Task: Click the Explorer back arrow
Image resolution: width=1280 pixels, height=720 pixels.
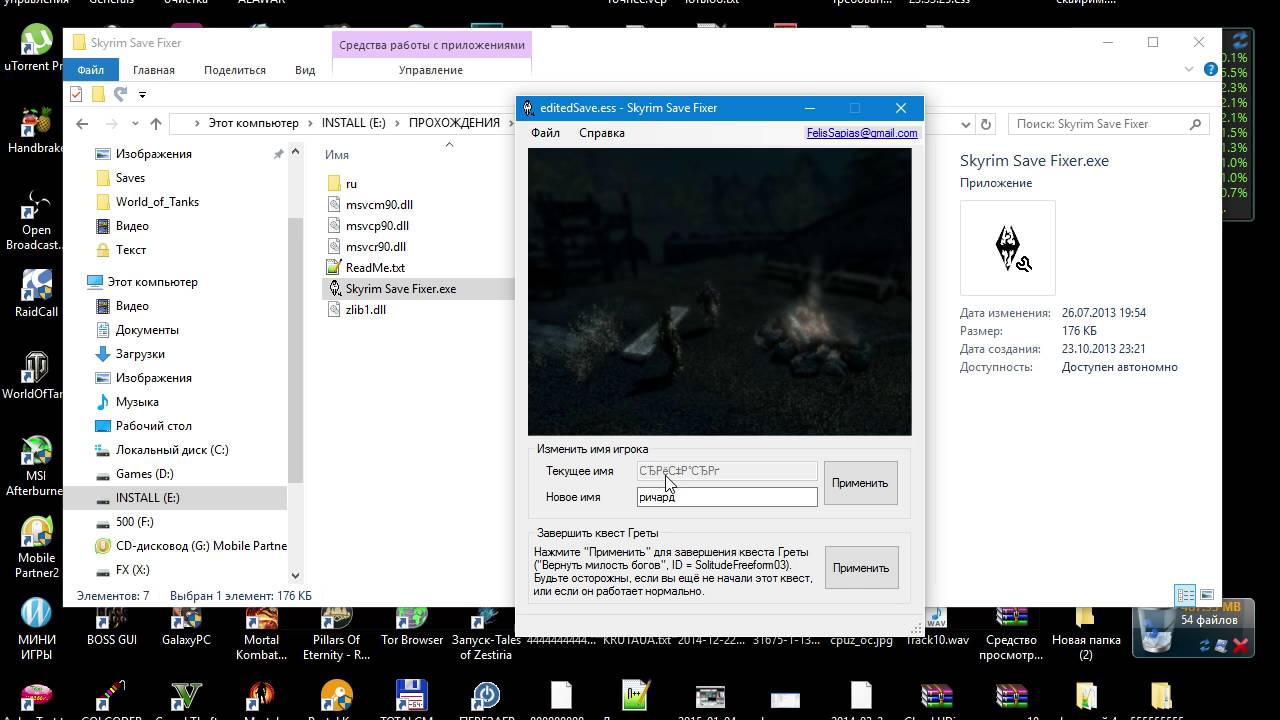Action: [x=82, y=124]
